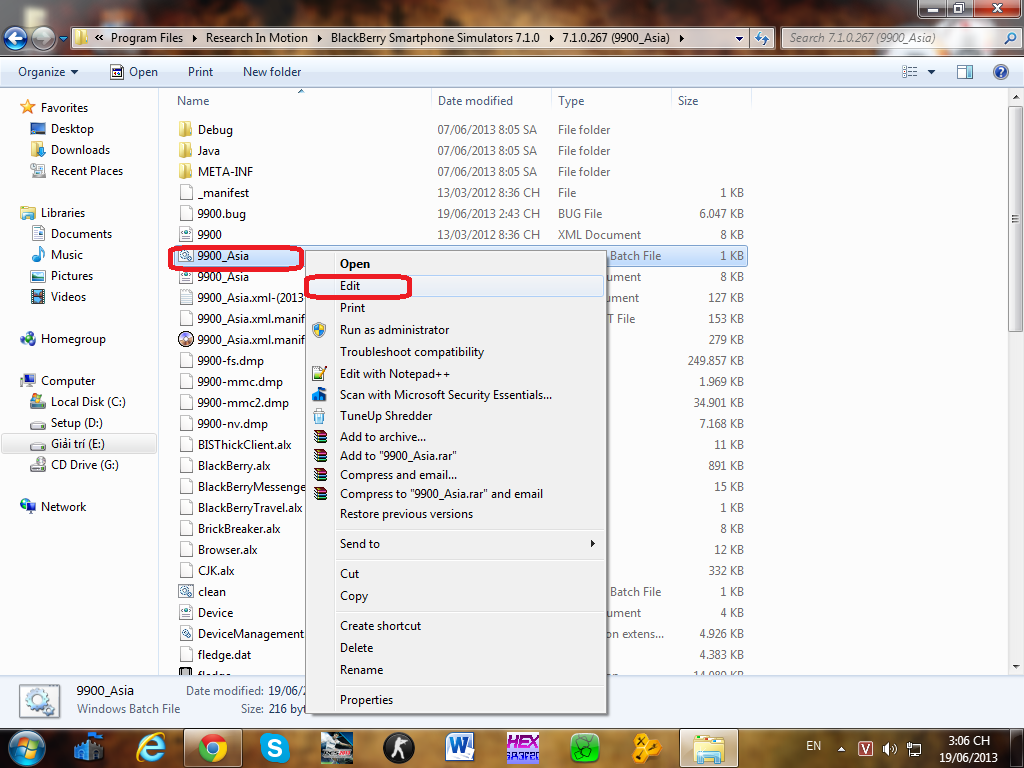The width and height of the screenshot is (1024, 768).
Task: Select the BrickBreaker.alx file
Action: click(239, 528)
